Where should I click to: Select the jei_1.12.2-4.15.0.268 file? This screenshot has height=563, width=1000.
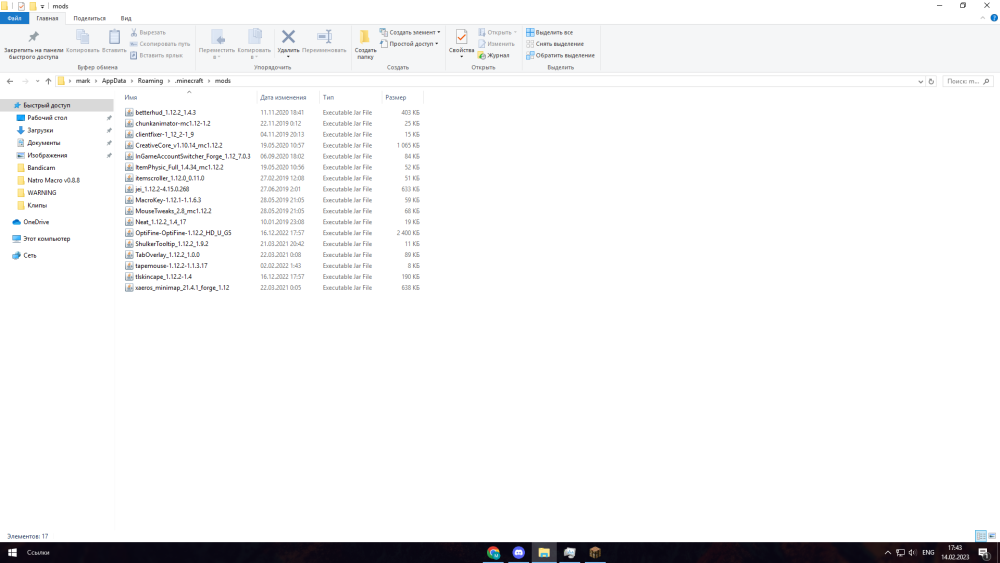(x=162, y=189)
